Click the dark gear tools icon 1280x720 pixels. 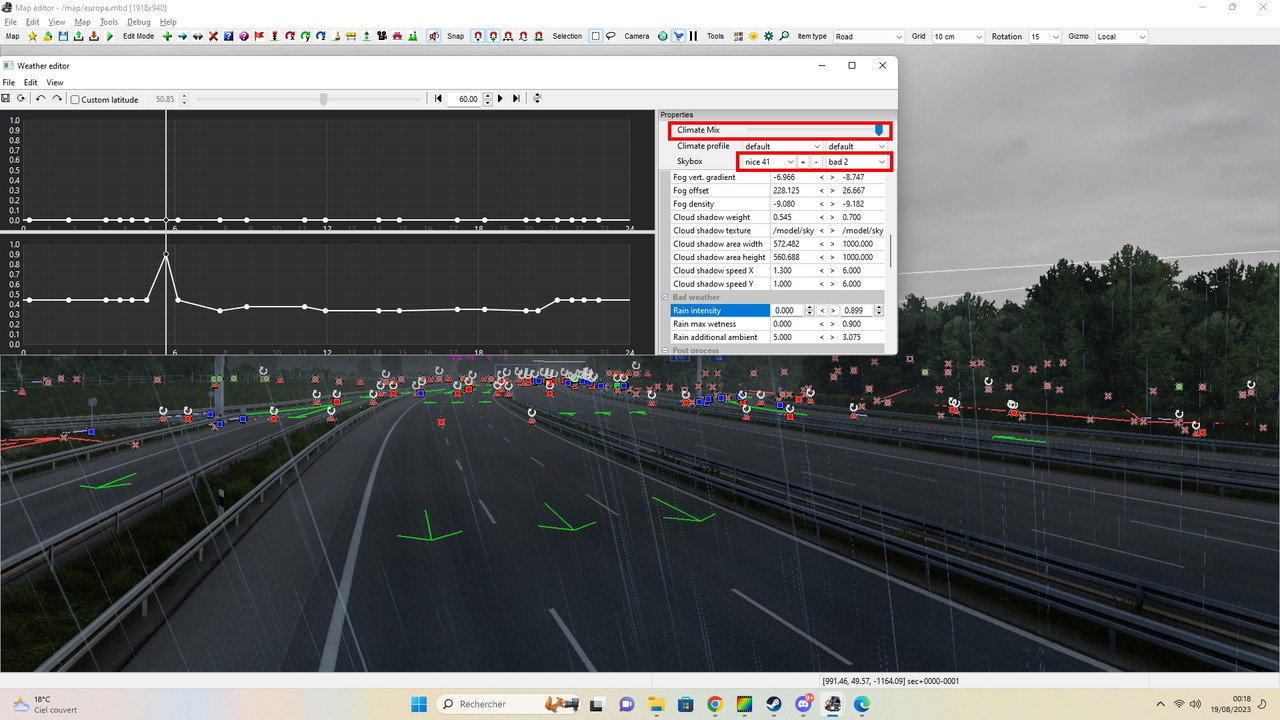tap(768, 36)
